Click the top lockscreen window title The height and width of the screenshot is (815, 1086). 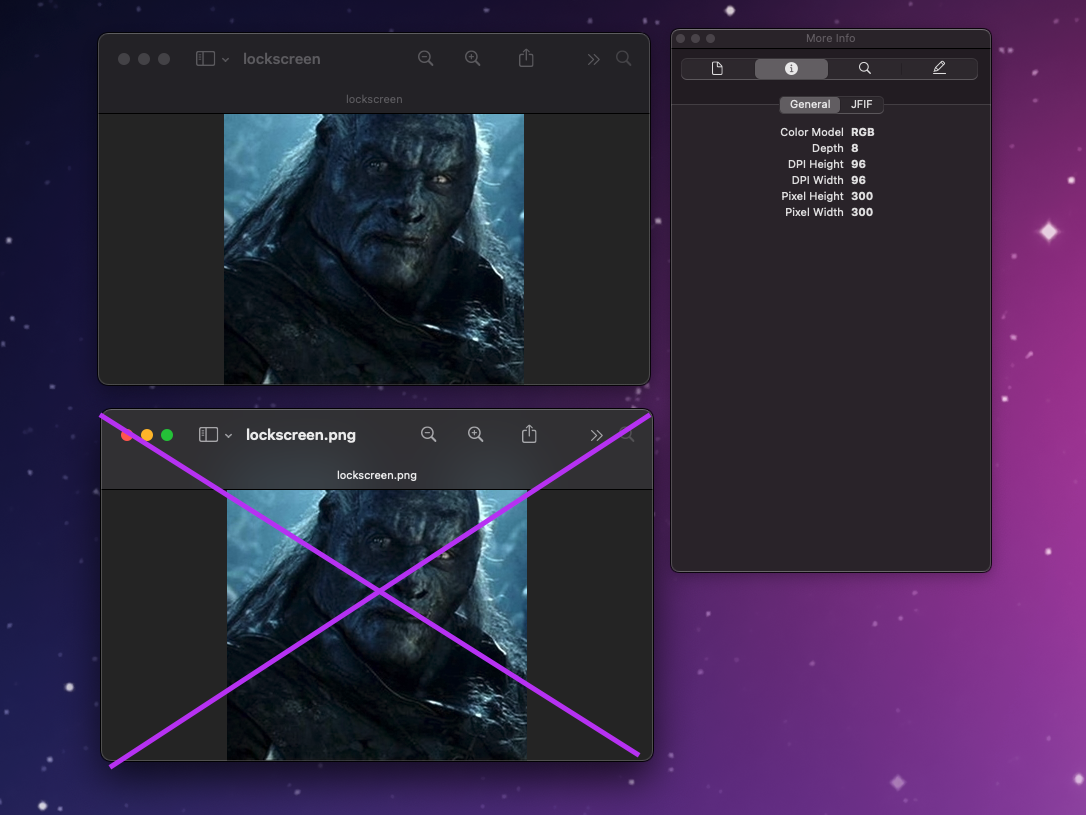pos(281,59)
